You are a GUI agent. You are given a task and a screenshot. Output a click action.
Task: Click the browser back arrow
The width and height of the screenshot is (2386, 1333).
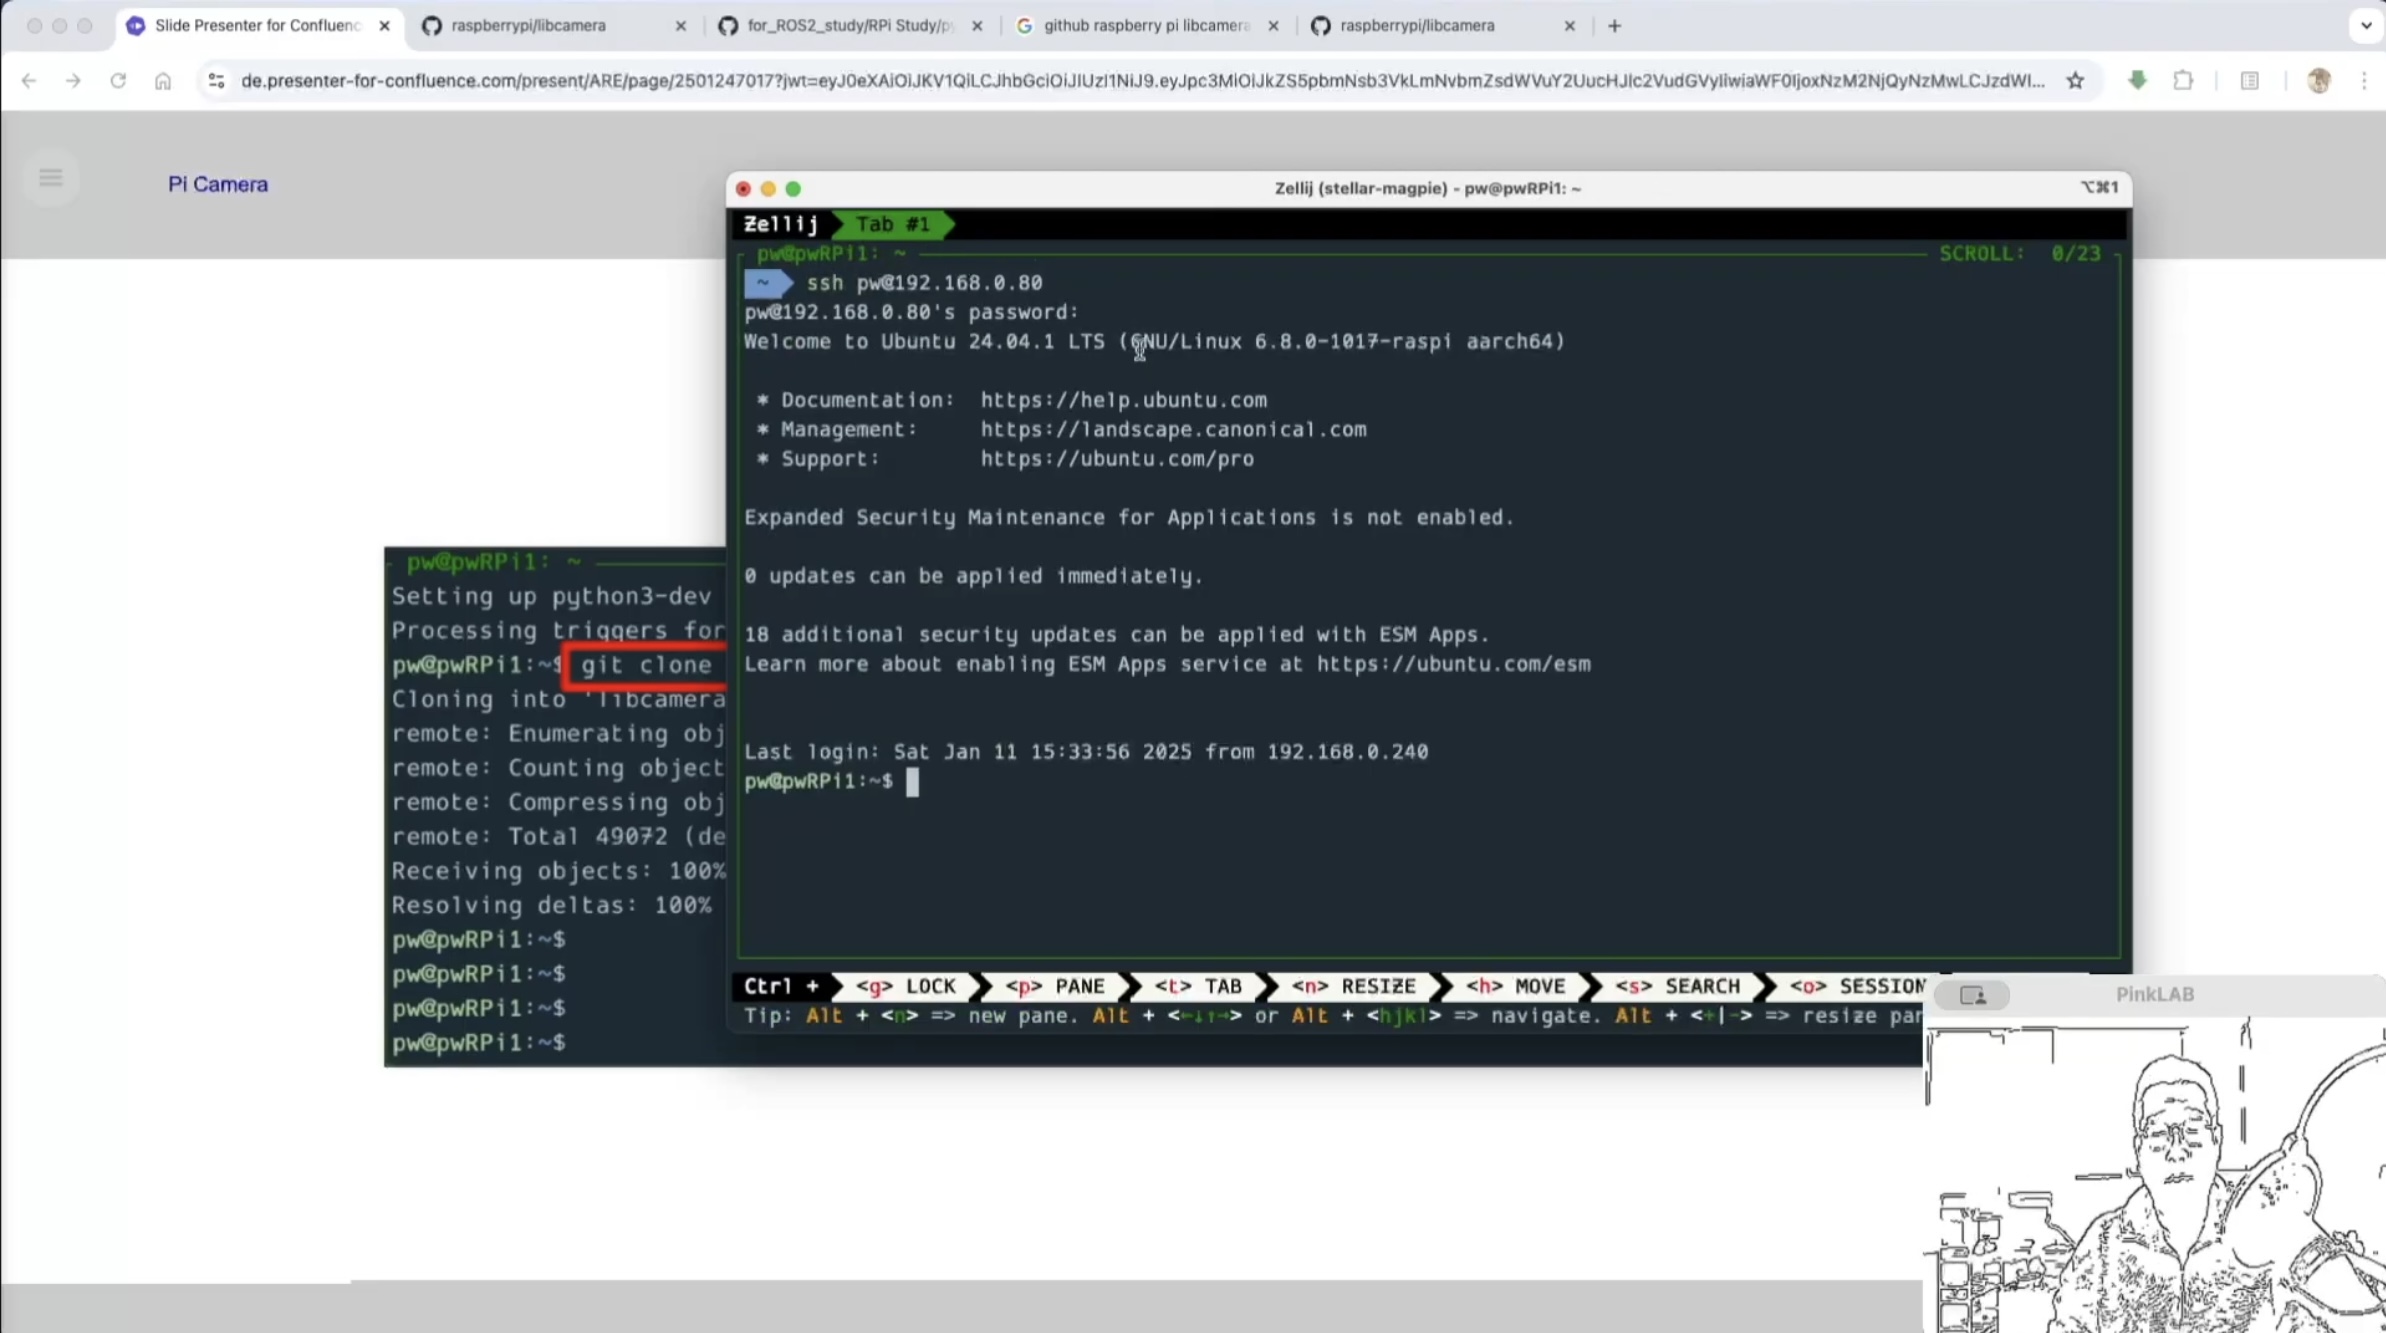pos(29,81)
